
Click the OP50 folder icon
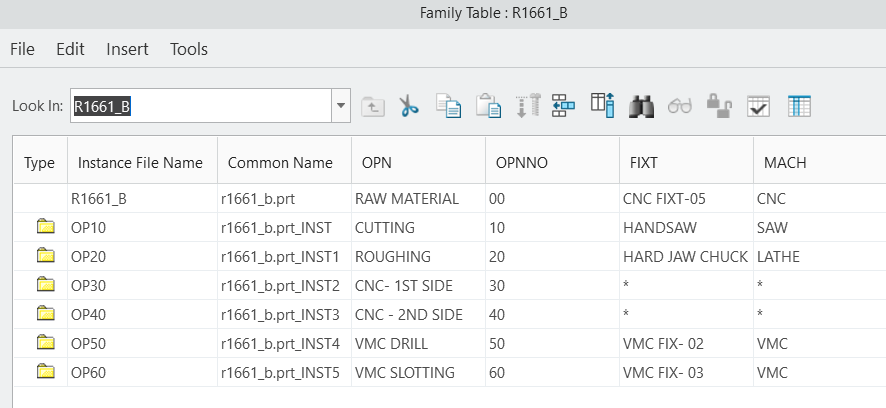coord(45,344)
